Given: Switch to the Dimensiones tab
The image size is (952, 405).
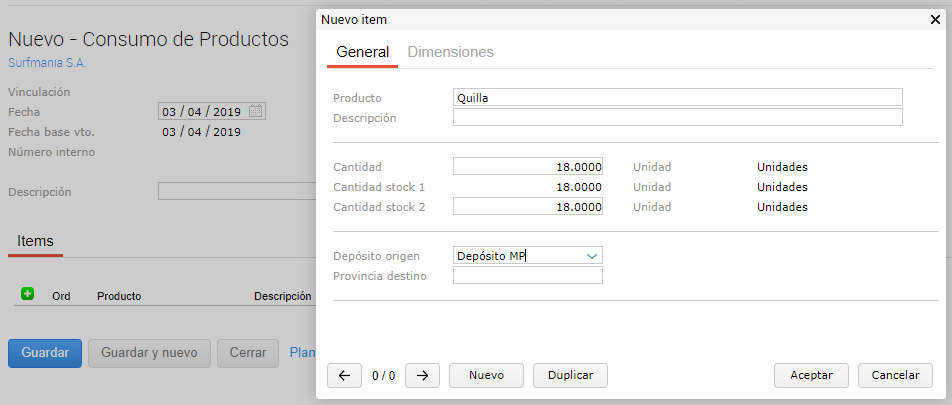Looking at the screenshot, I should 450,52.
